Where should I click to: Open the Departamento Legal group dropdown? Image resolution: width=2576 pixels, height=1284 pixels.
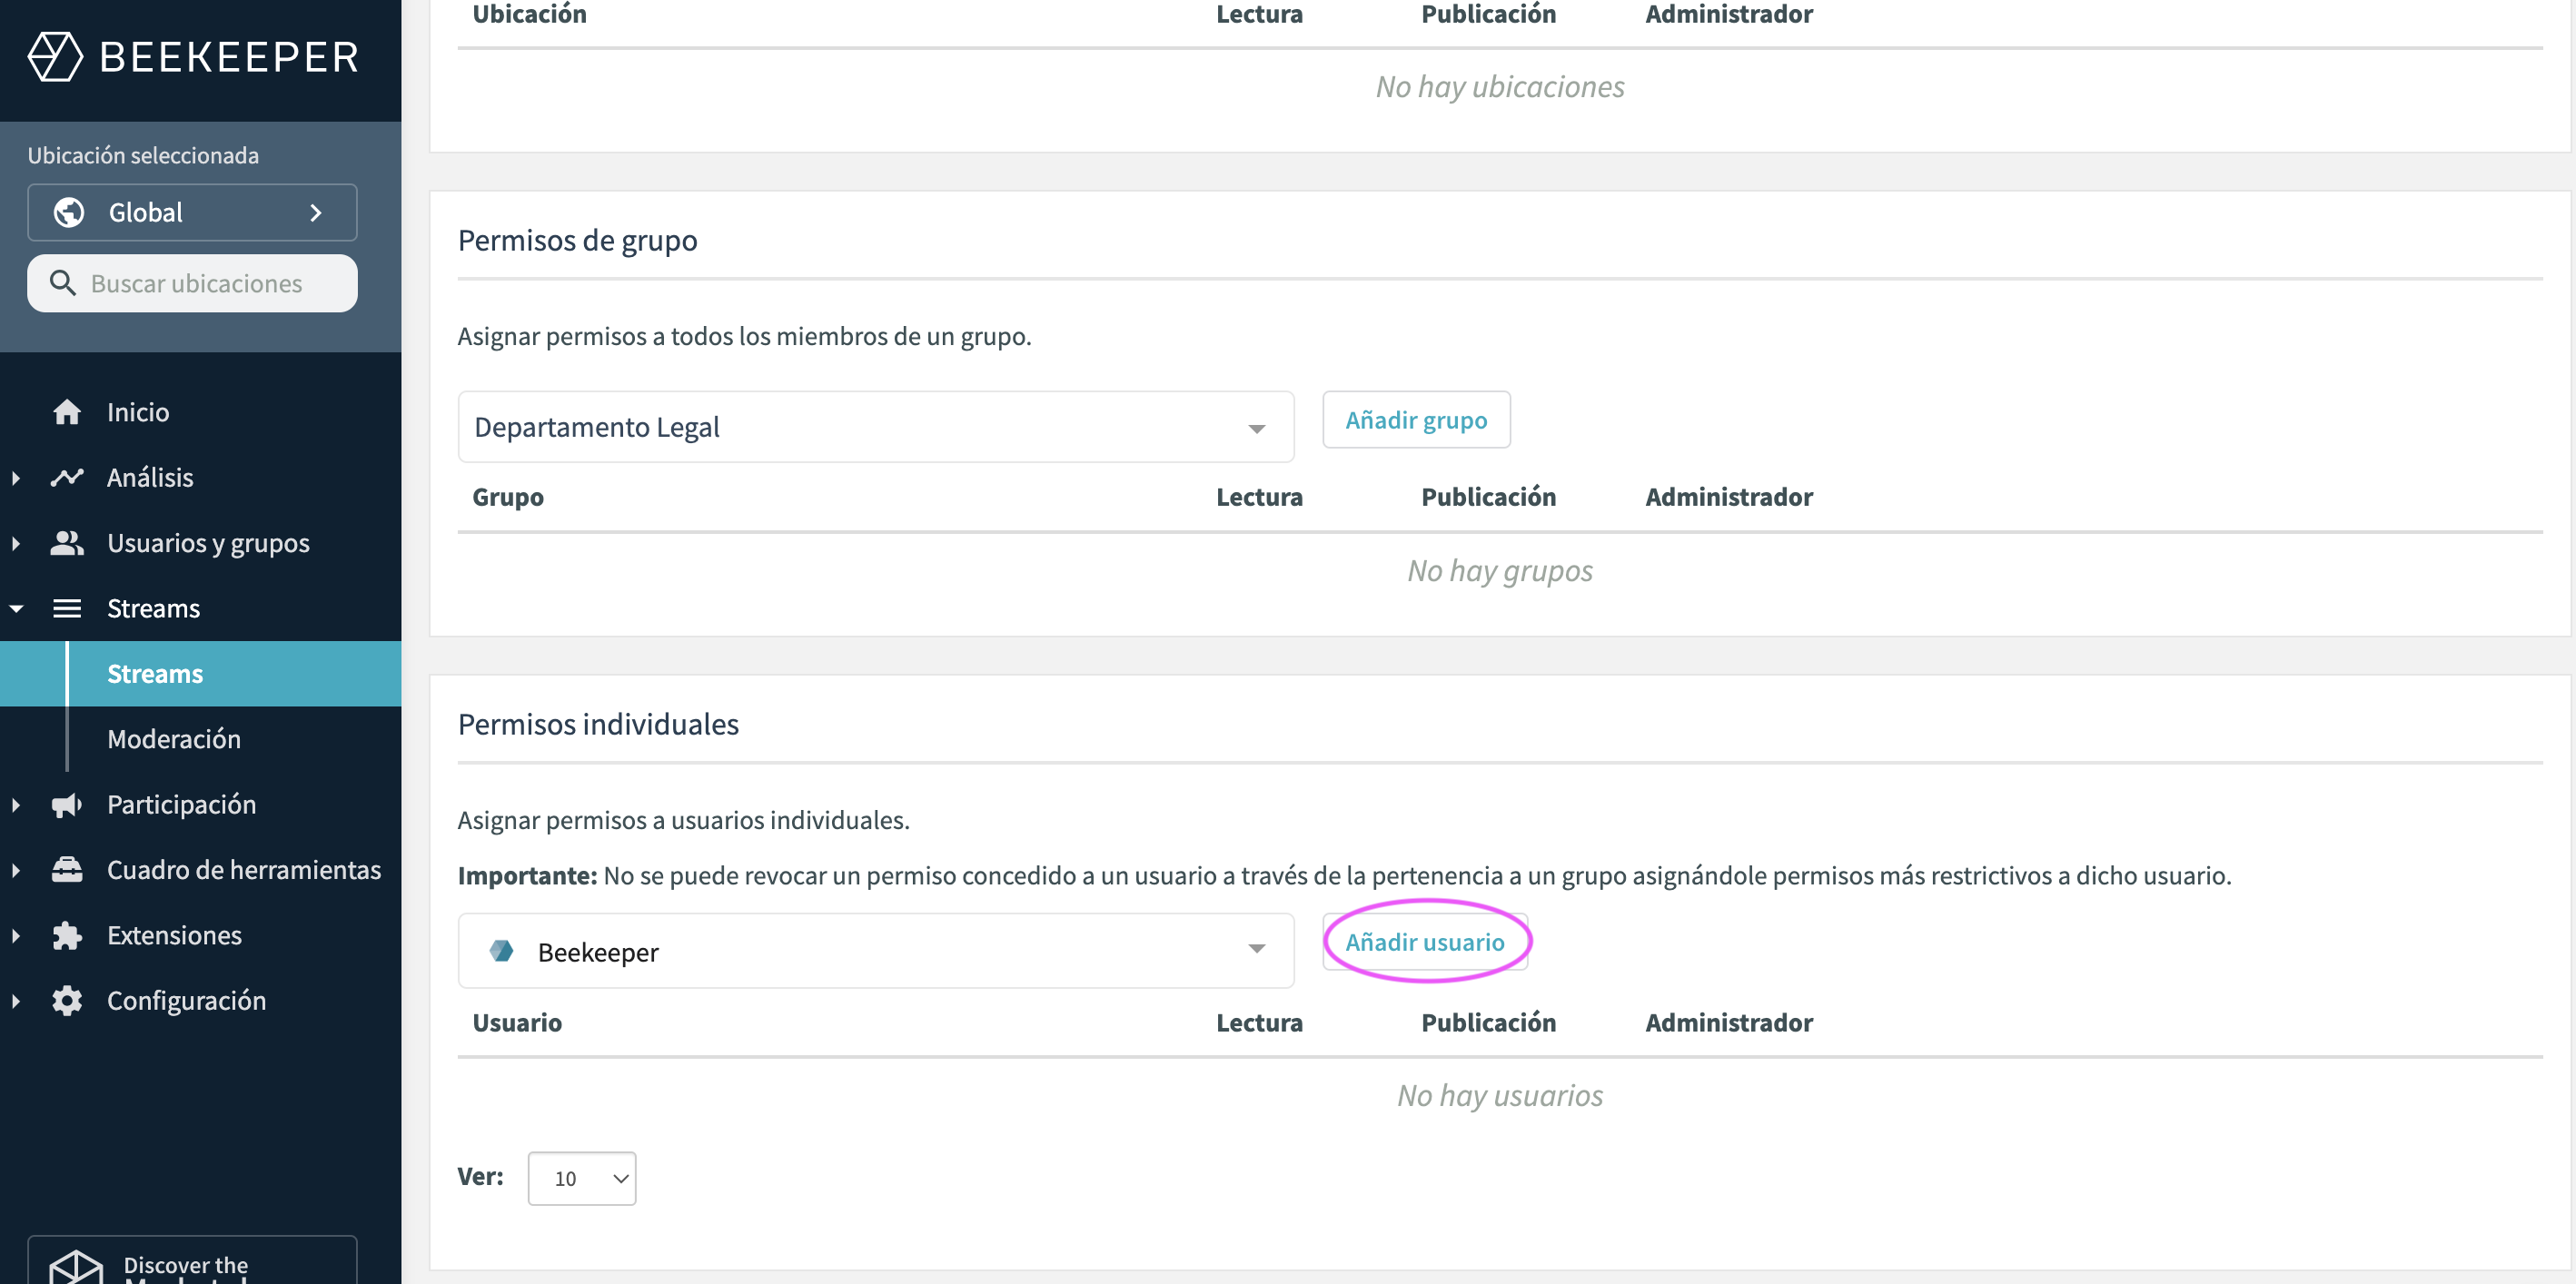pos(876,427)
